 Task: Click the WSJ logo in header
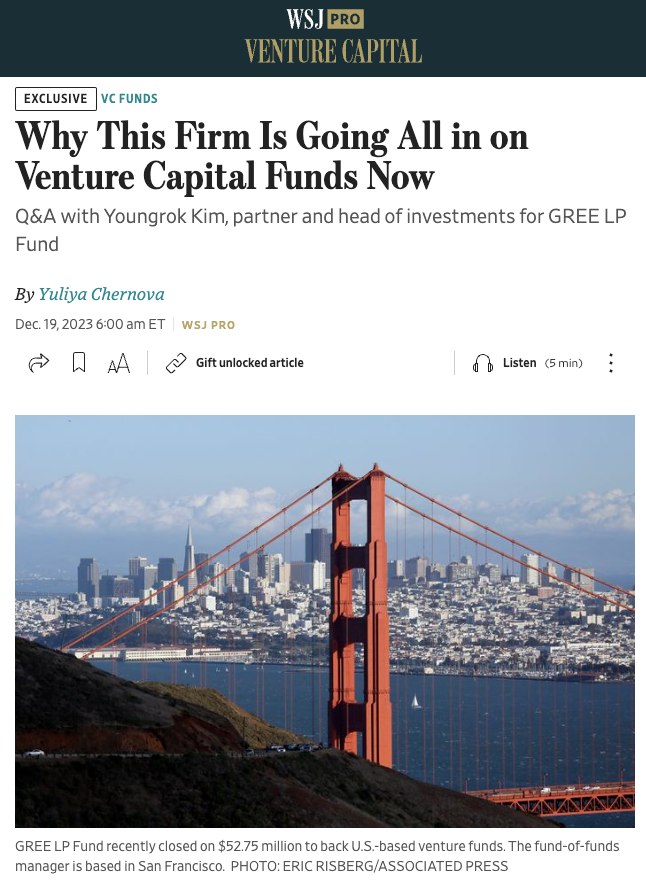pyautogui.click(x=304, y=19)
